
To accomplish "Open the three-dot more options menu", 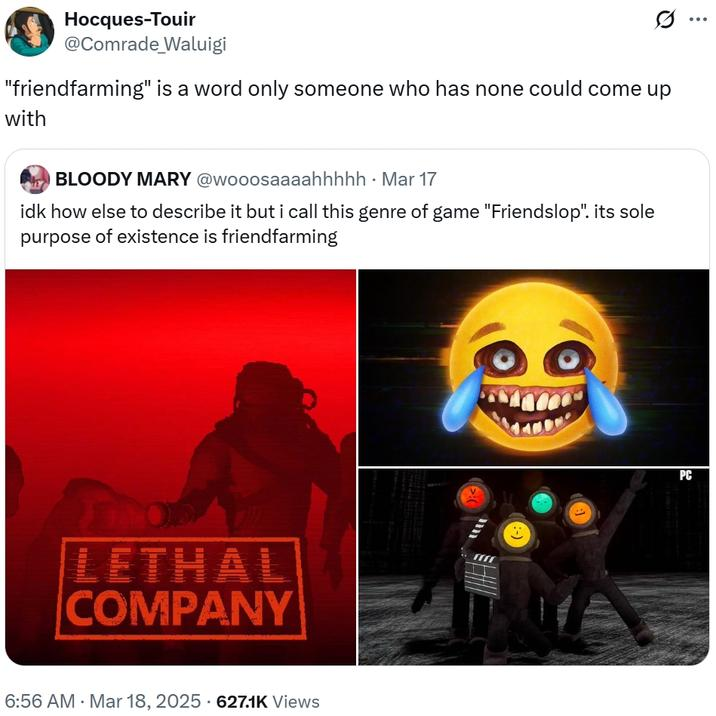I will pyautogui.click(x=697, y=20).
